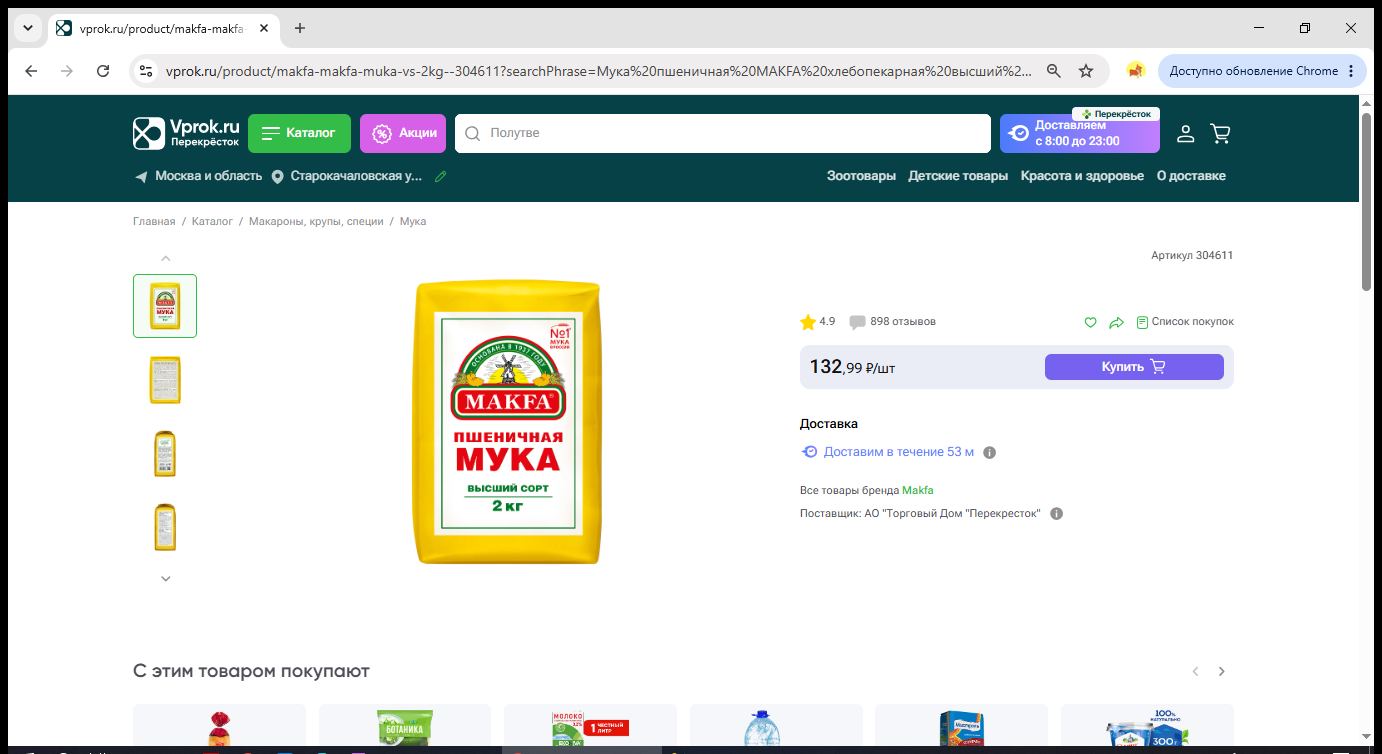Select the third flour package thumbnail
This screenshot has height=754, width=1382.
(165, 453)
